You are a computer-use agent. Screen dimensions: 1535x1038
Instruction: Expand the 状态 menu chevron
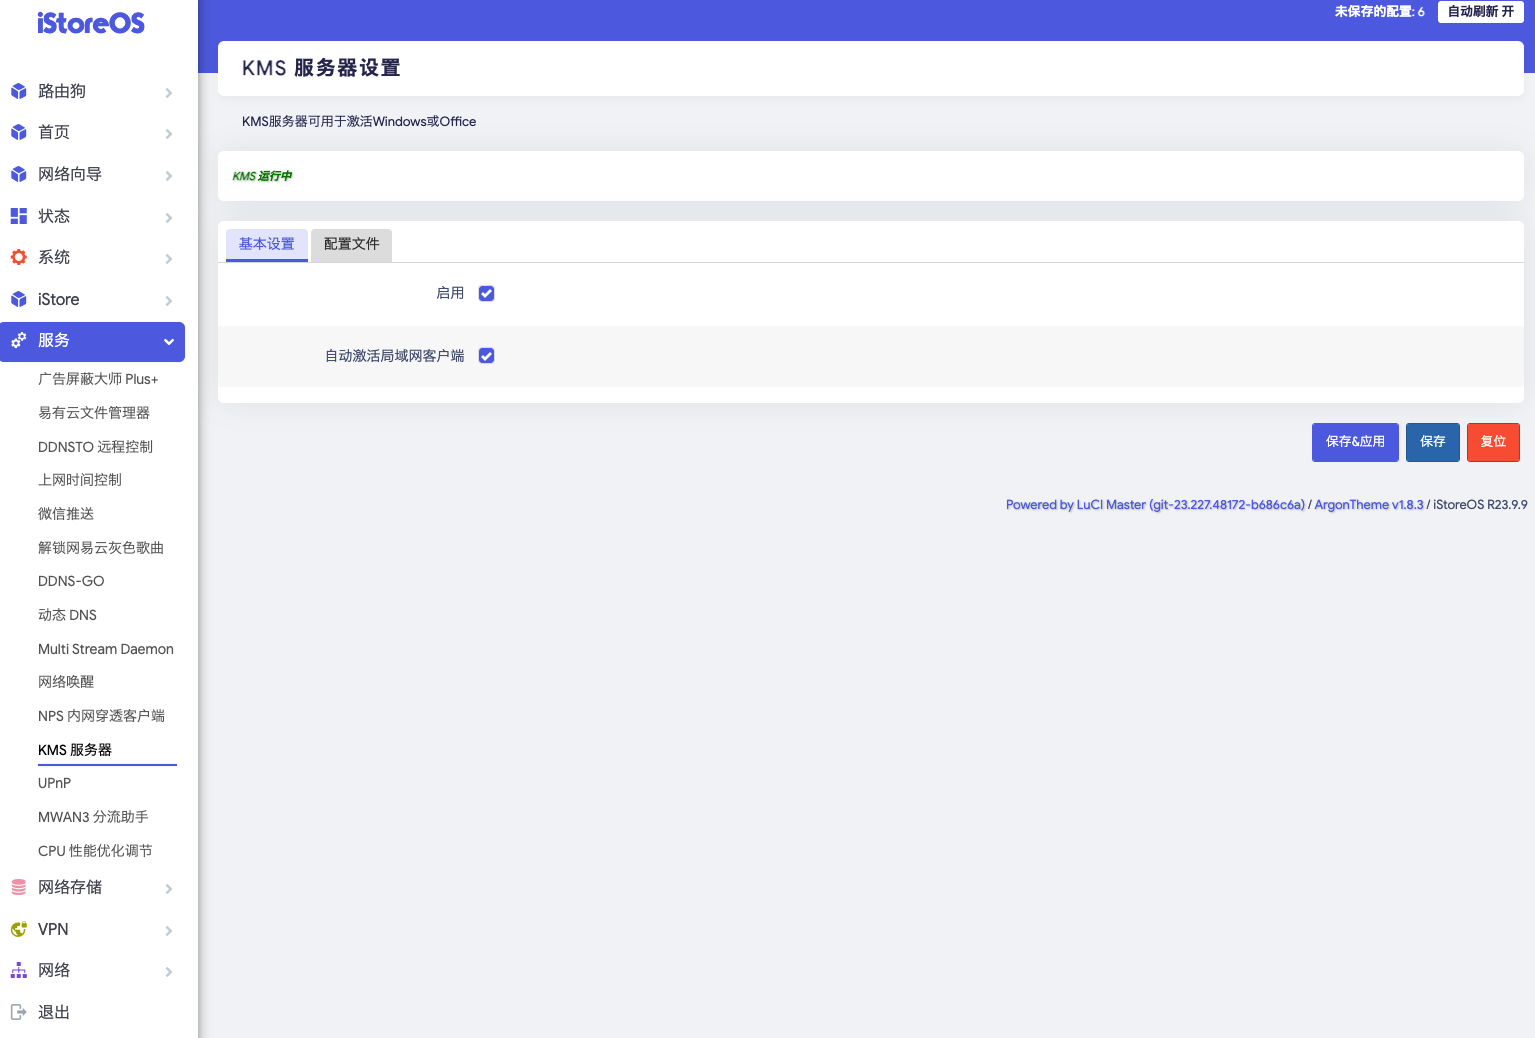[168, 217]
